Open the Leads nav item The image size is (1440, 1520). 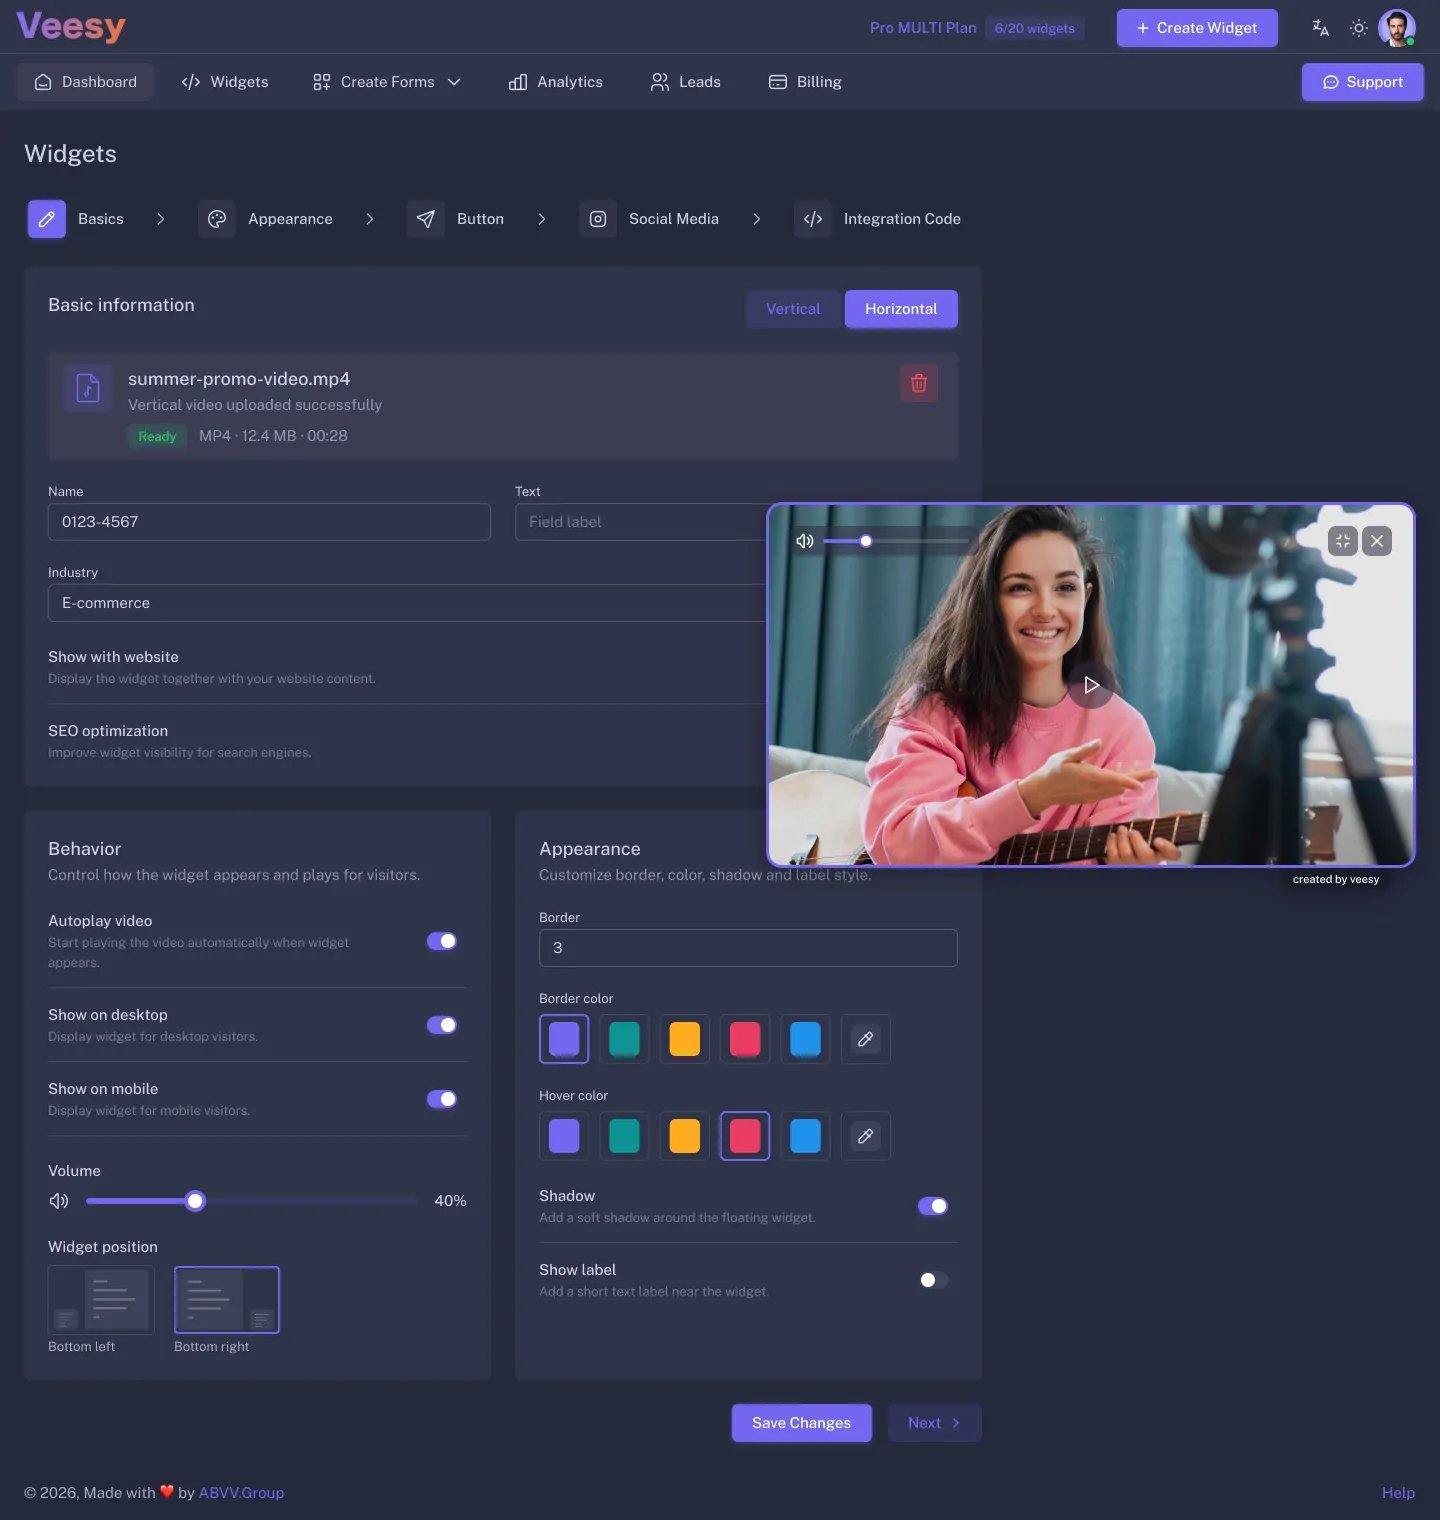point(686,82)
